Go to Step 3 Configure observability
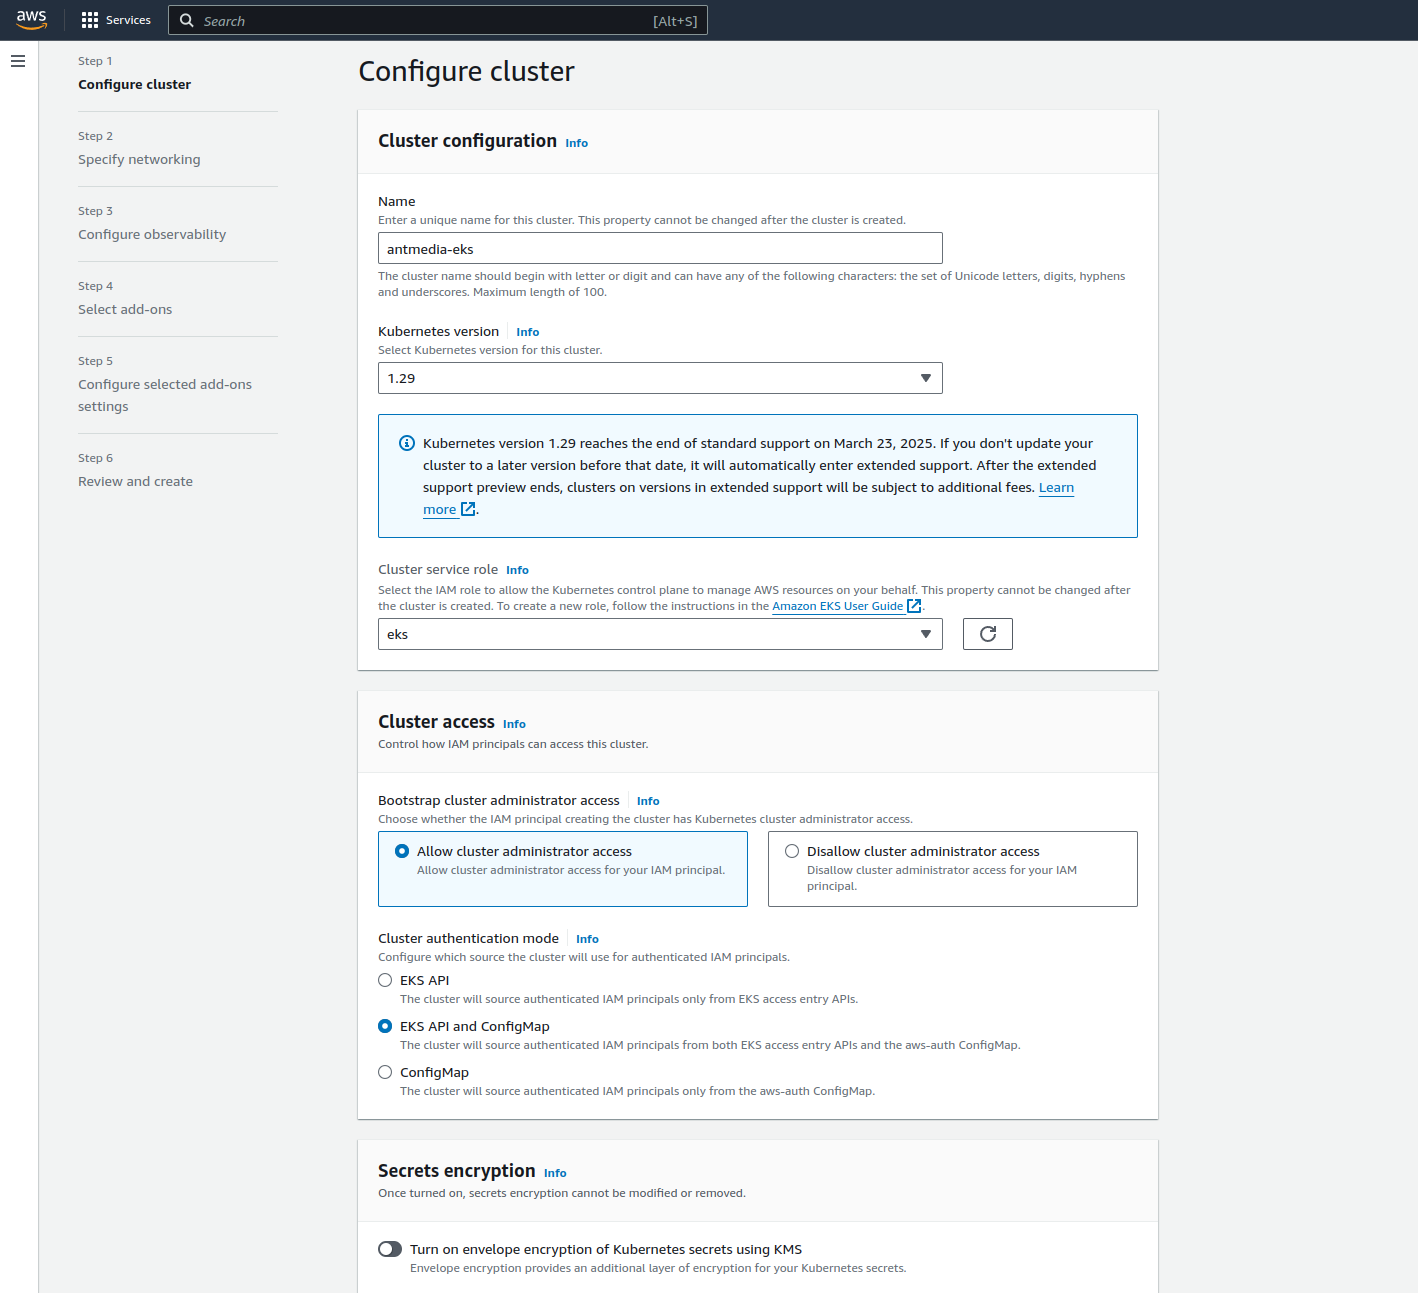The width and height of the screenshot is (1418, 1293). click(152, 234)
